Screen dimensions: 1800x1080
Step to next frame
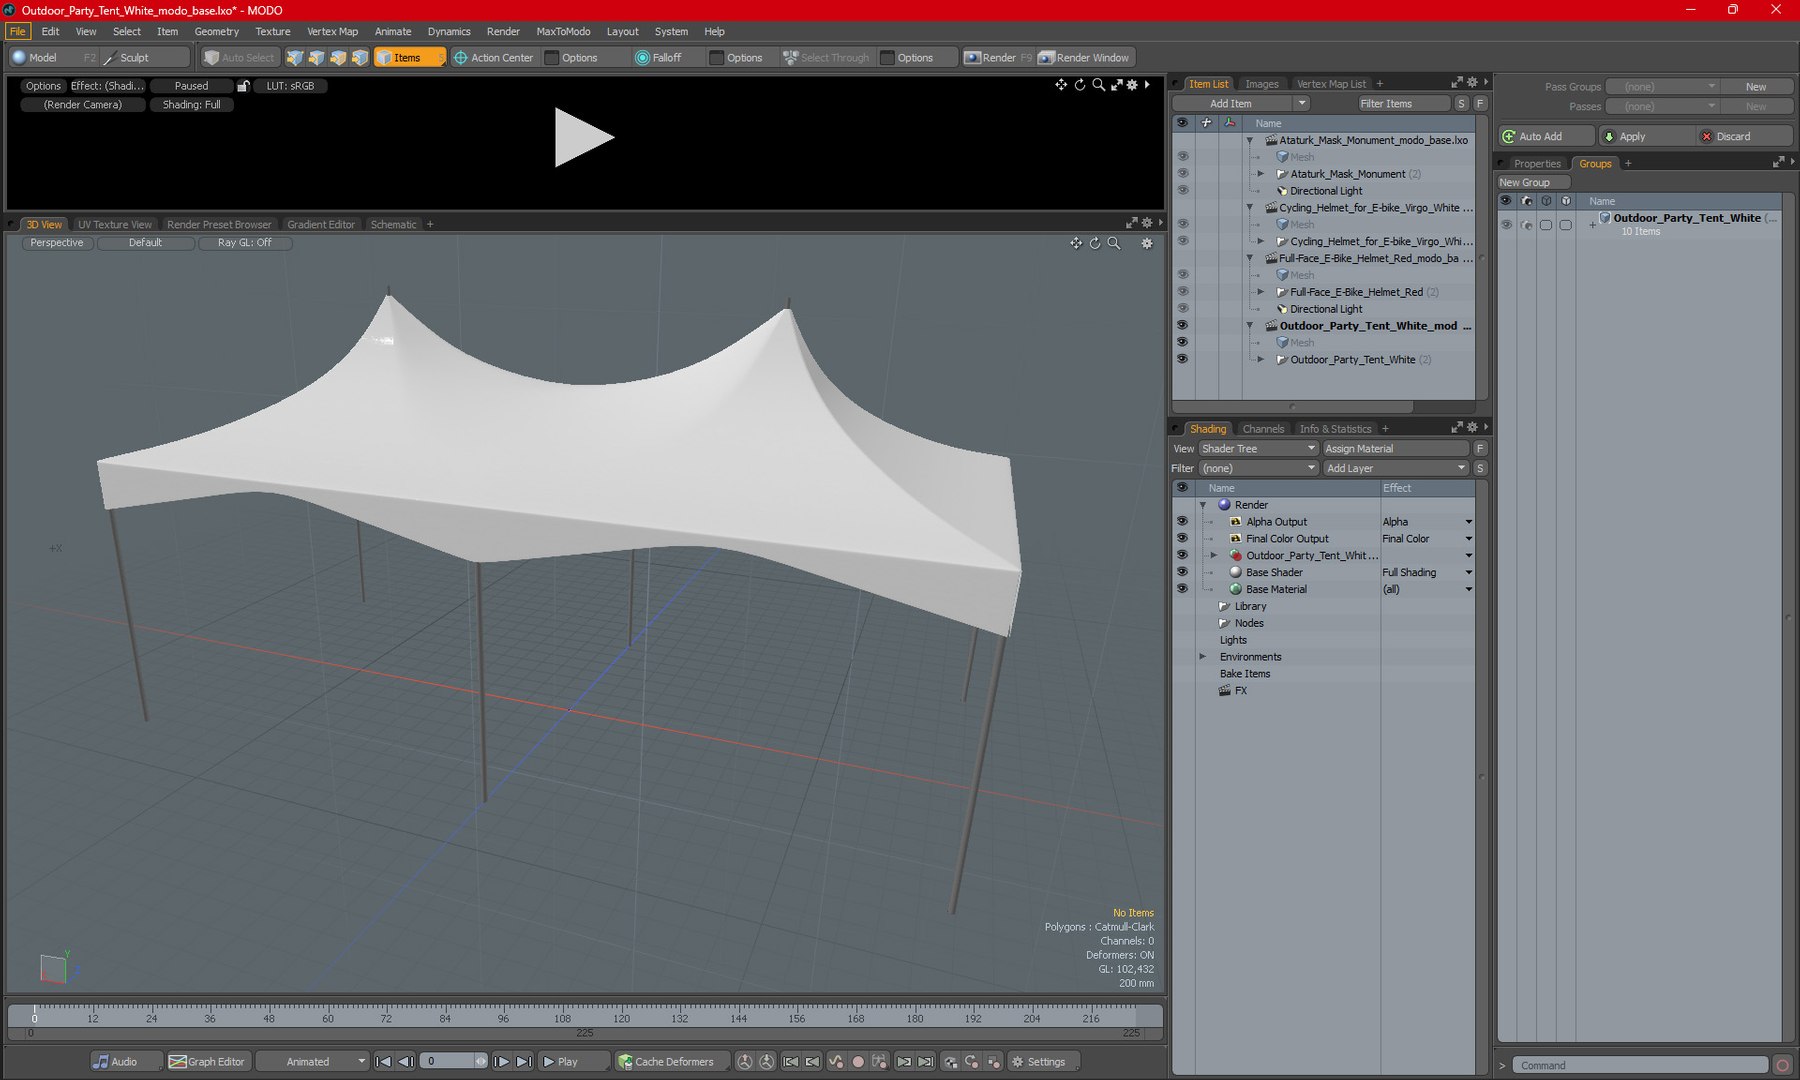(x=502, y=1061)
